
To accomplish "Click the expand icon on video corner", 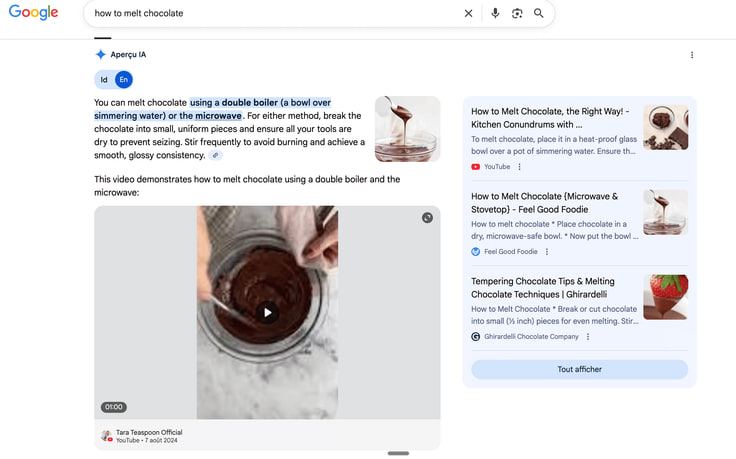I will (427, 218).
